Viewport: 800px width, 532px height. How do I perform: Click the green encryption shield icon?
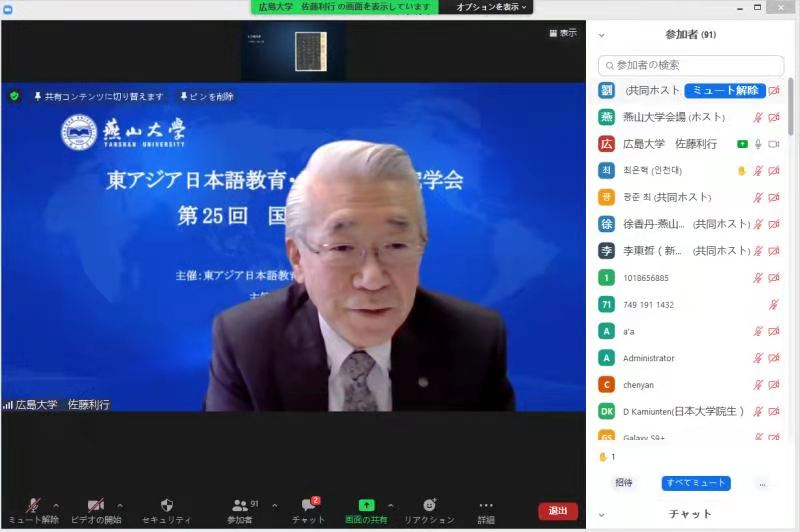coord(14,96)
